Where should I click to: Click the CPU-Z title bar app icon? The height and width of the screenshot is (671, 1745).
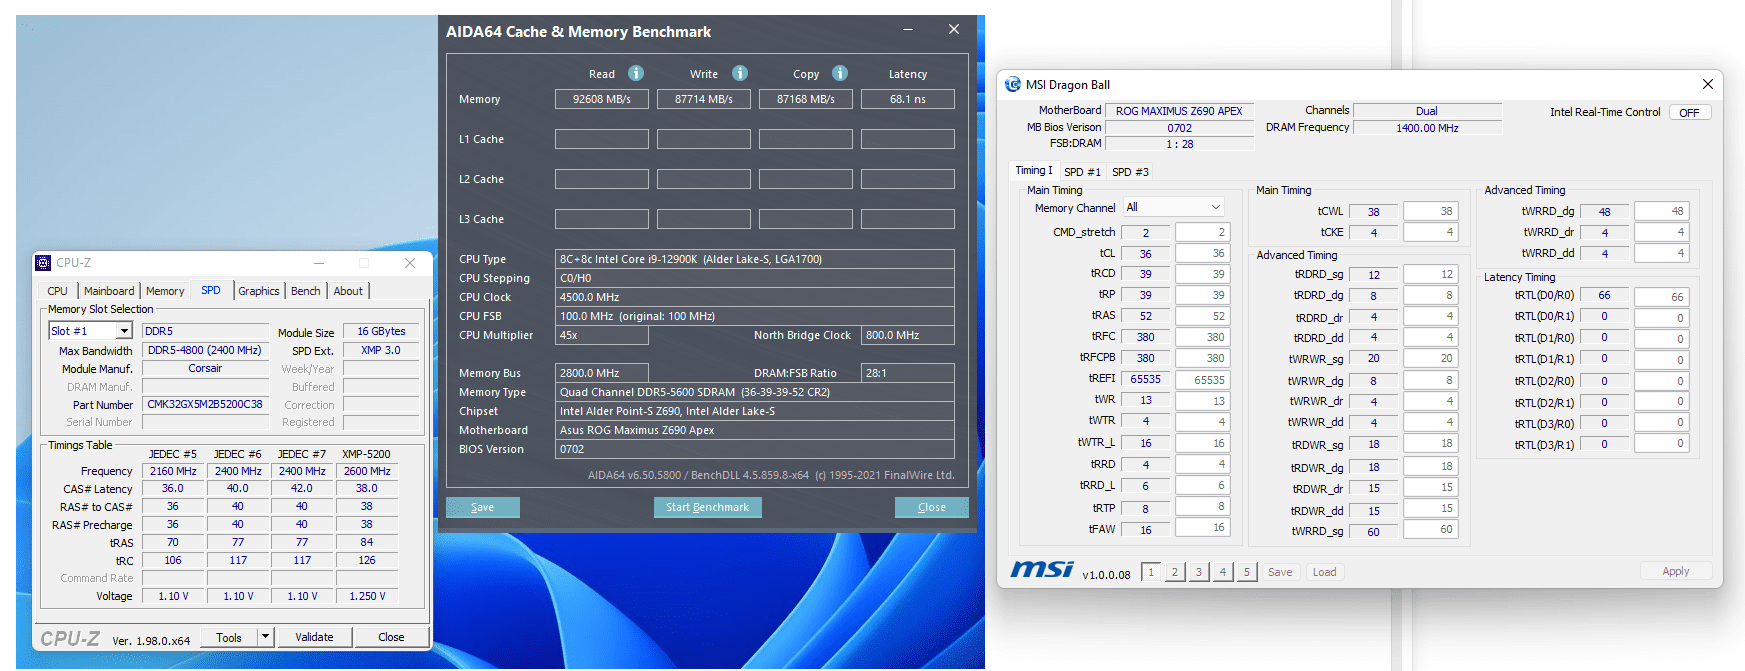43,263
